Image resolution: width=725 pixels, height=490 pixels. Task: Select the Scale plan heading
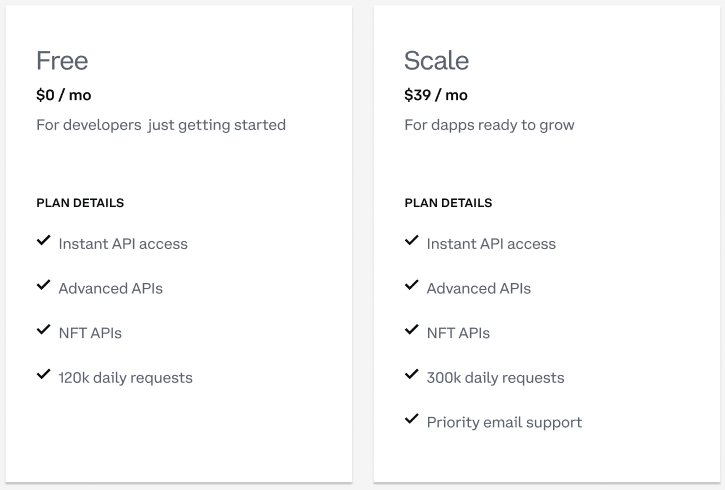click(x=436, y=61)
